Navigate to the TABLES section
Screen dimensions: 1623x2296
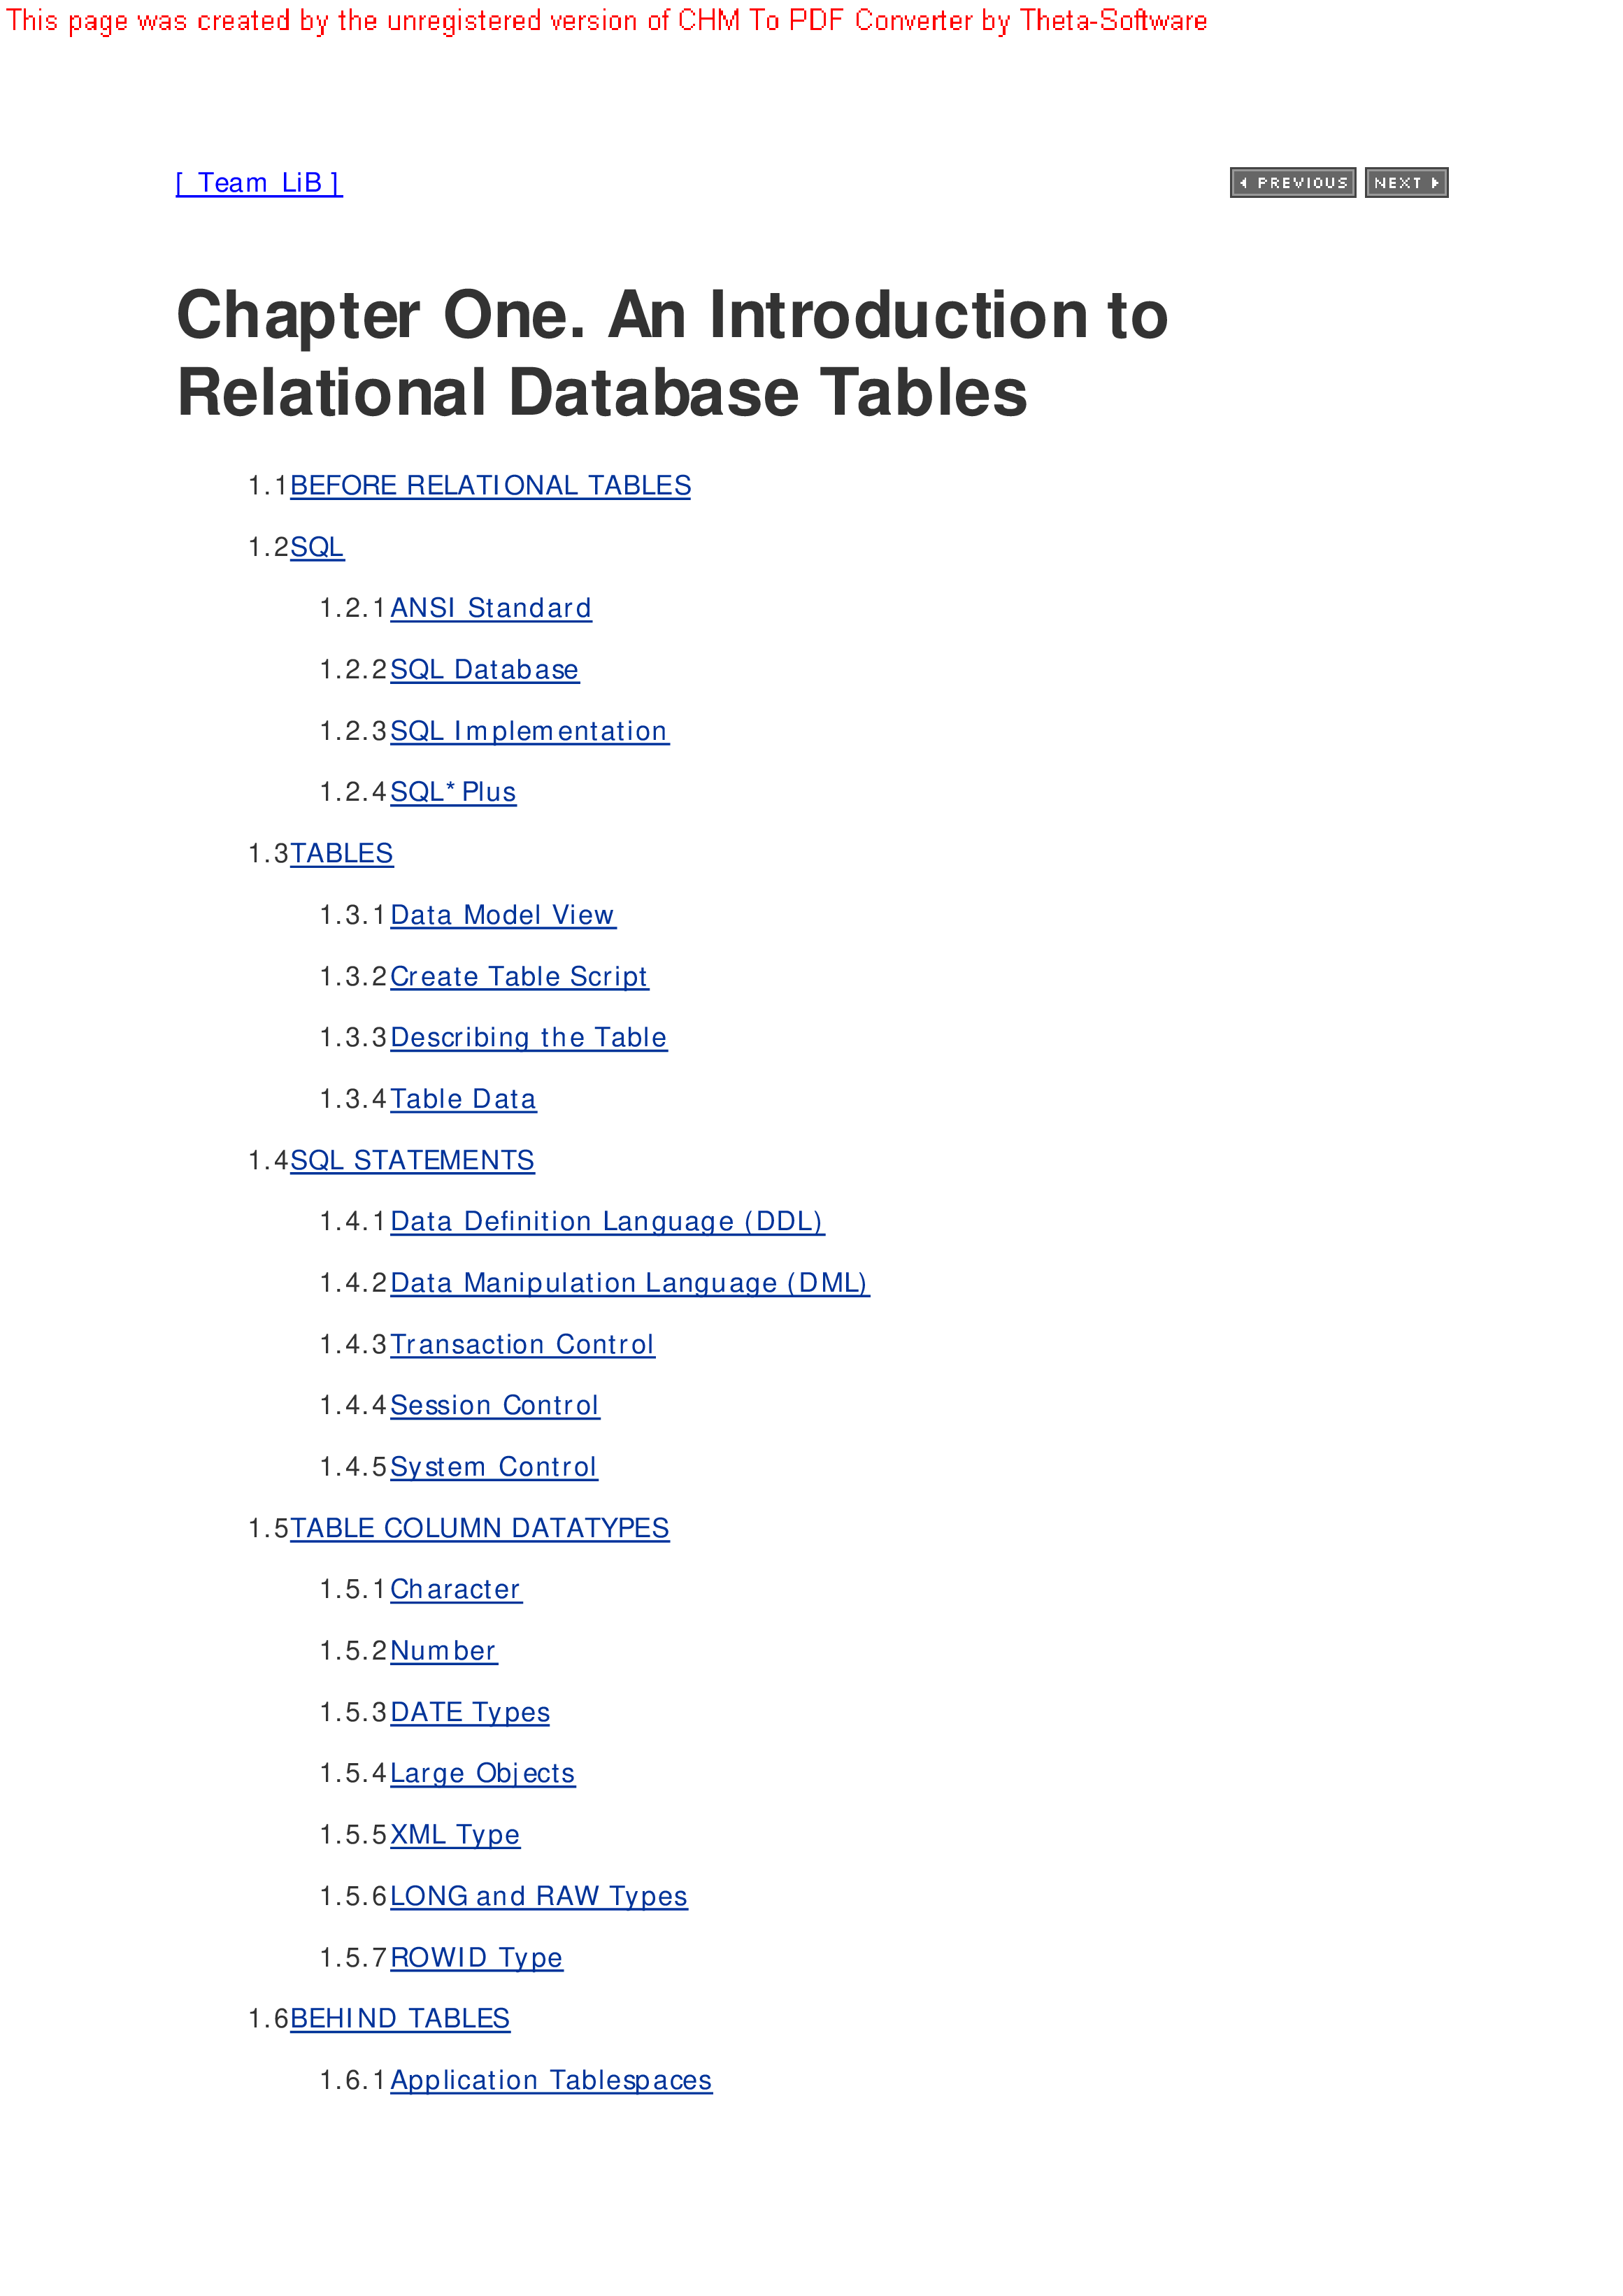click(341, 854)
